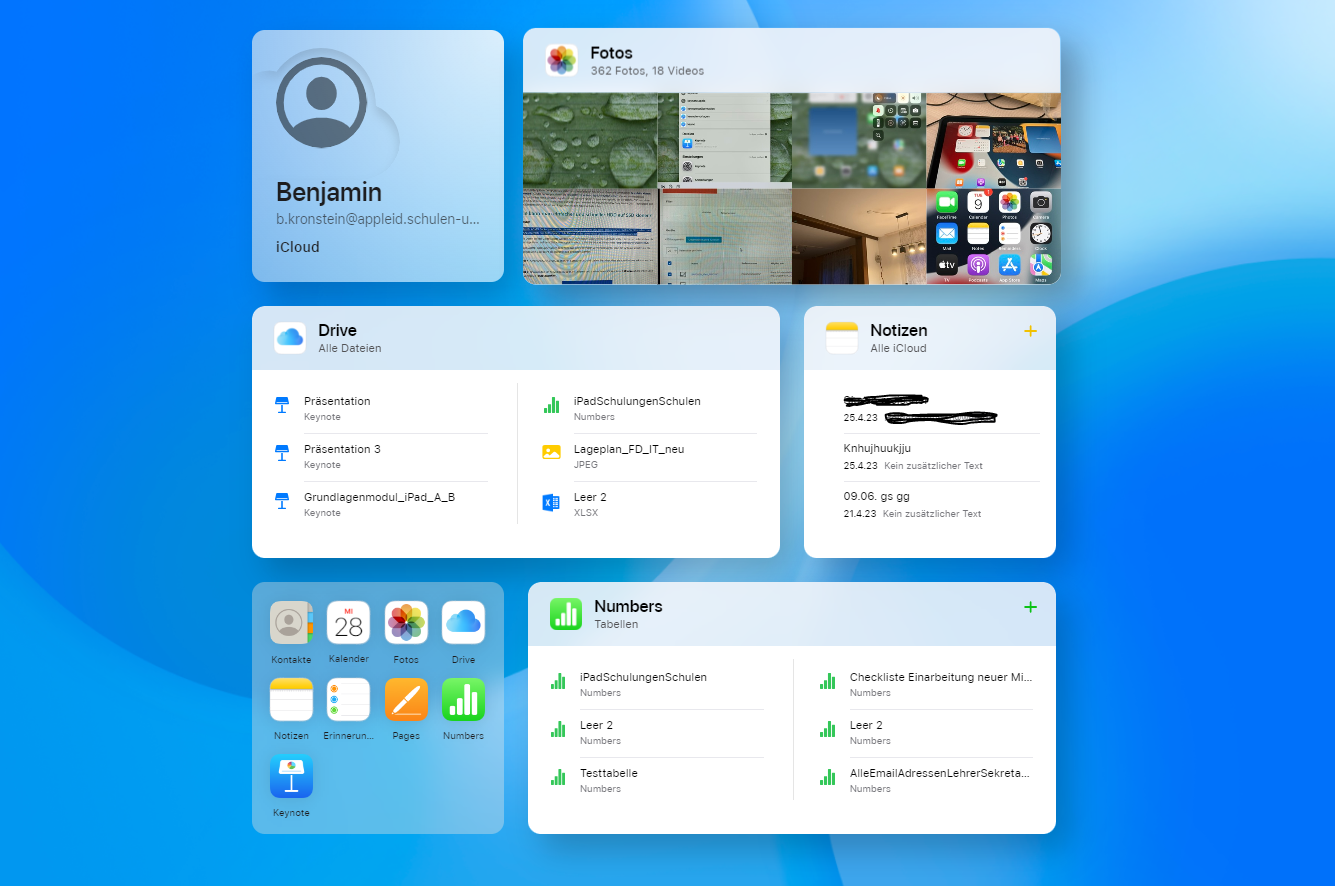Click the Numbers widget header icon
Viewport: 1335px width, 886px height.
click(566, 614)
